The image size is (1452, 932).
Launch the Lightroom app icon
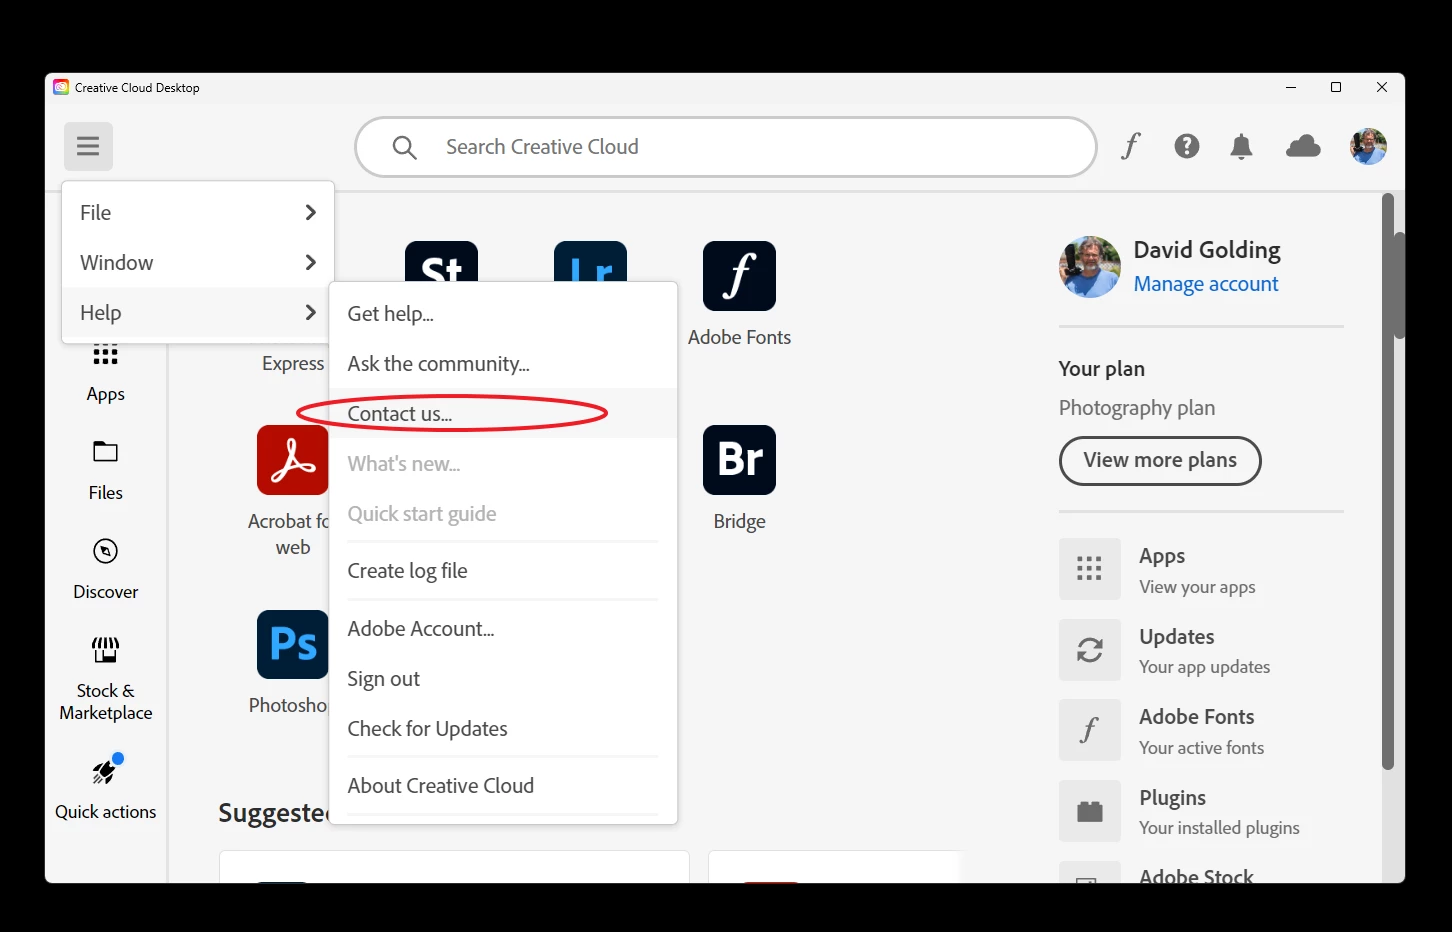(590, 262)
